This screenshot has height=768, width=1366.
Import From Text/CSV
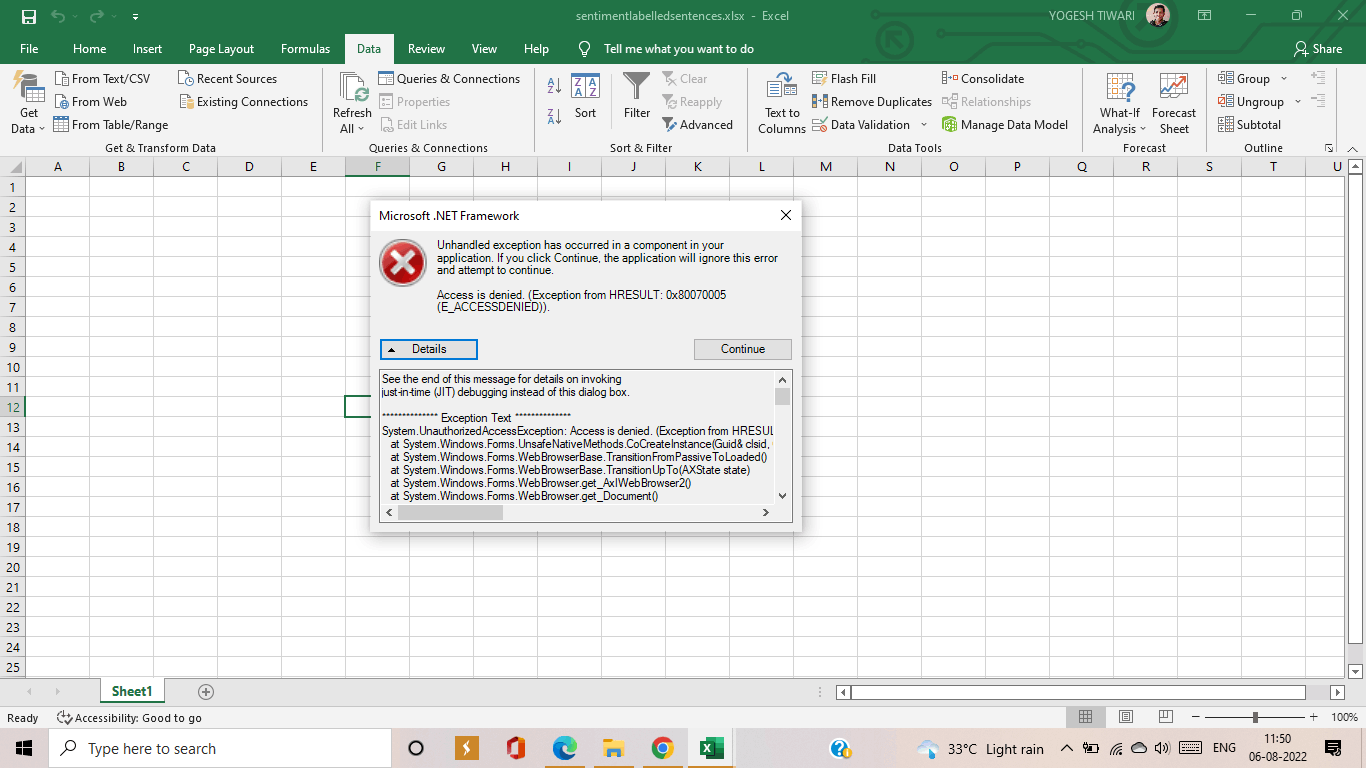(102, 78)
